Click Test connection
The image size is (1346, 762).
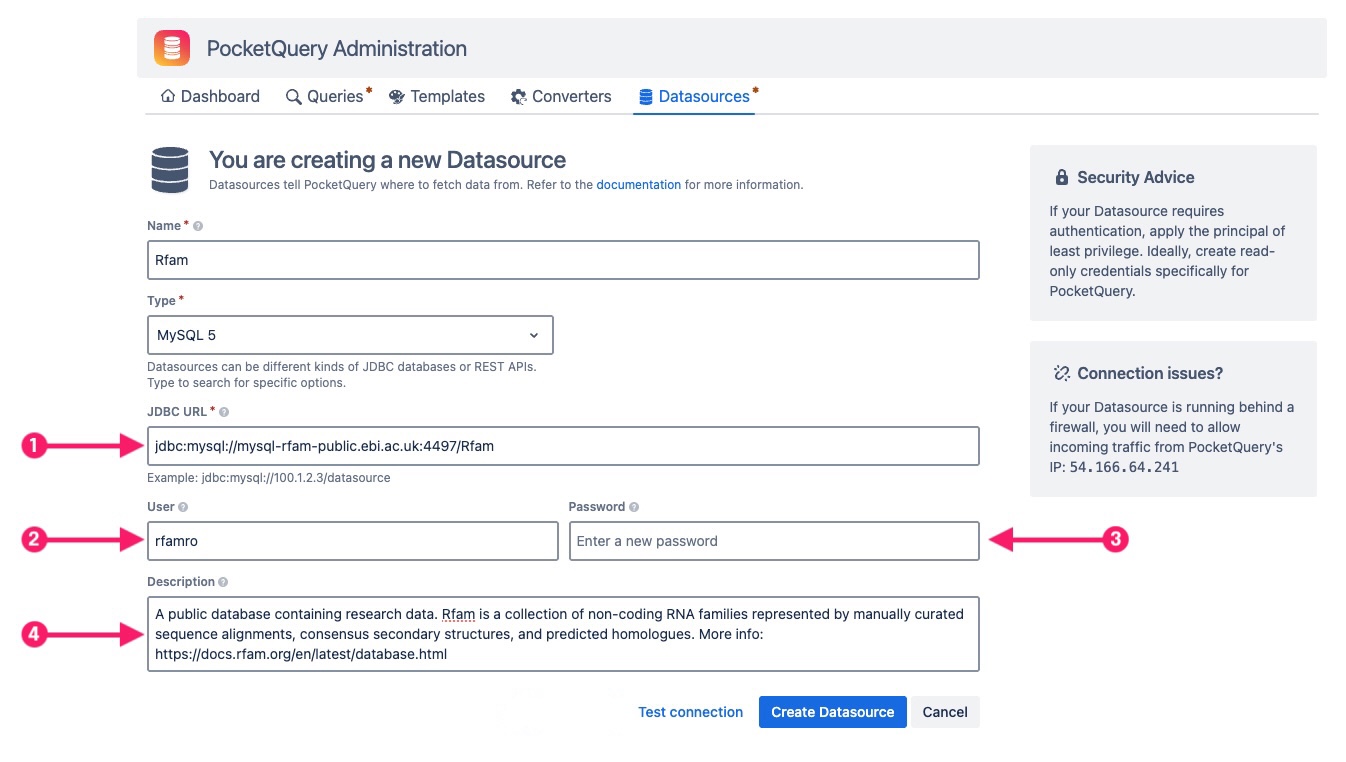pyautogui.click(x=691, y=712)
